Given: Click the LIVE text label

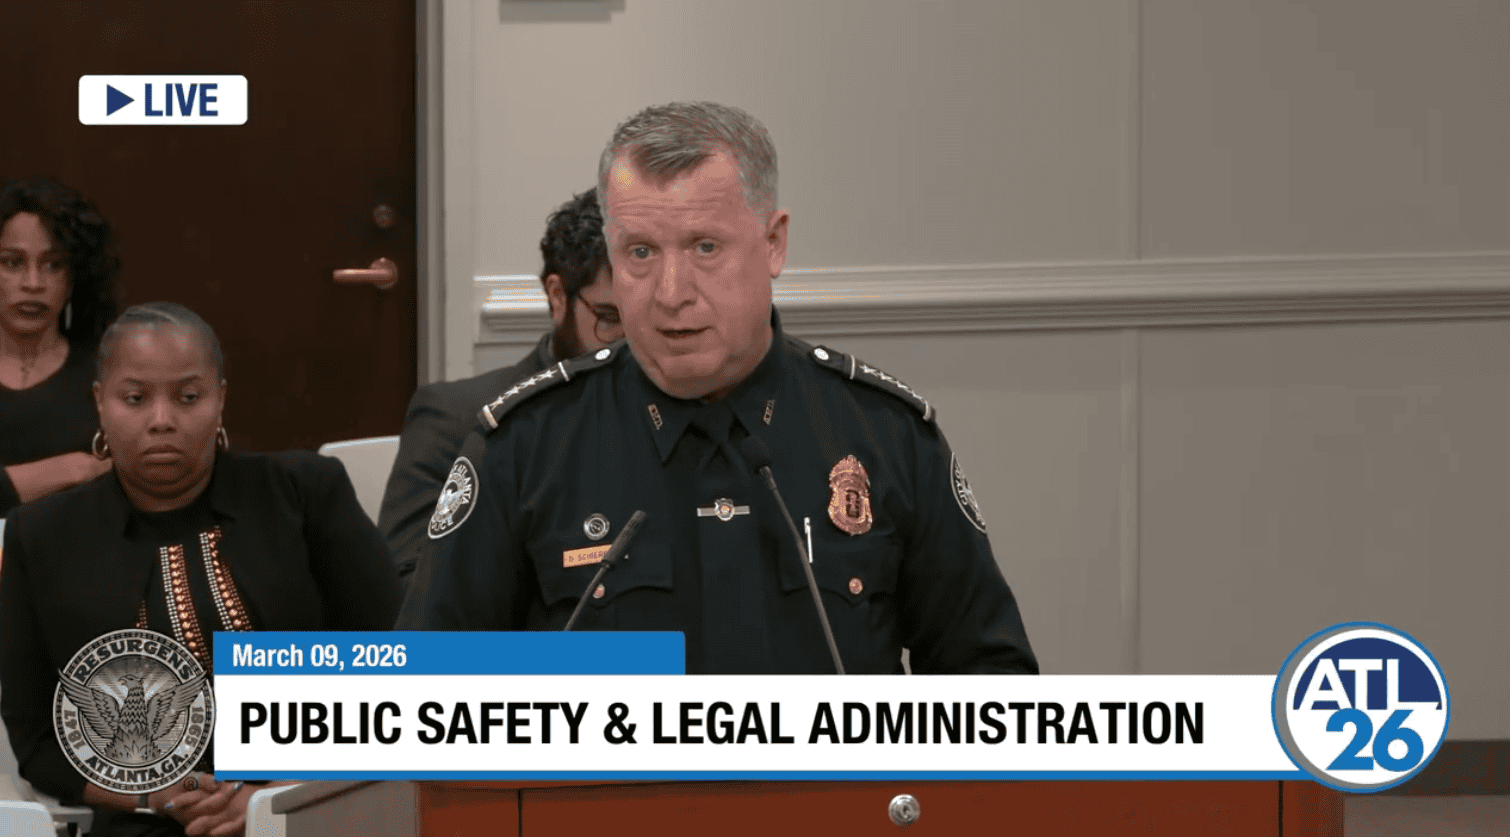Looking at the screenshot, I should click(x=181, y=100).
